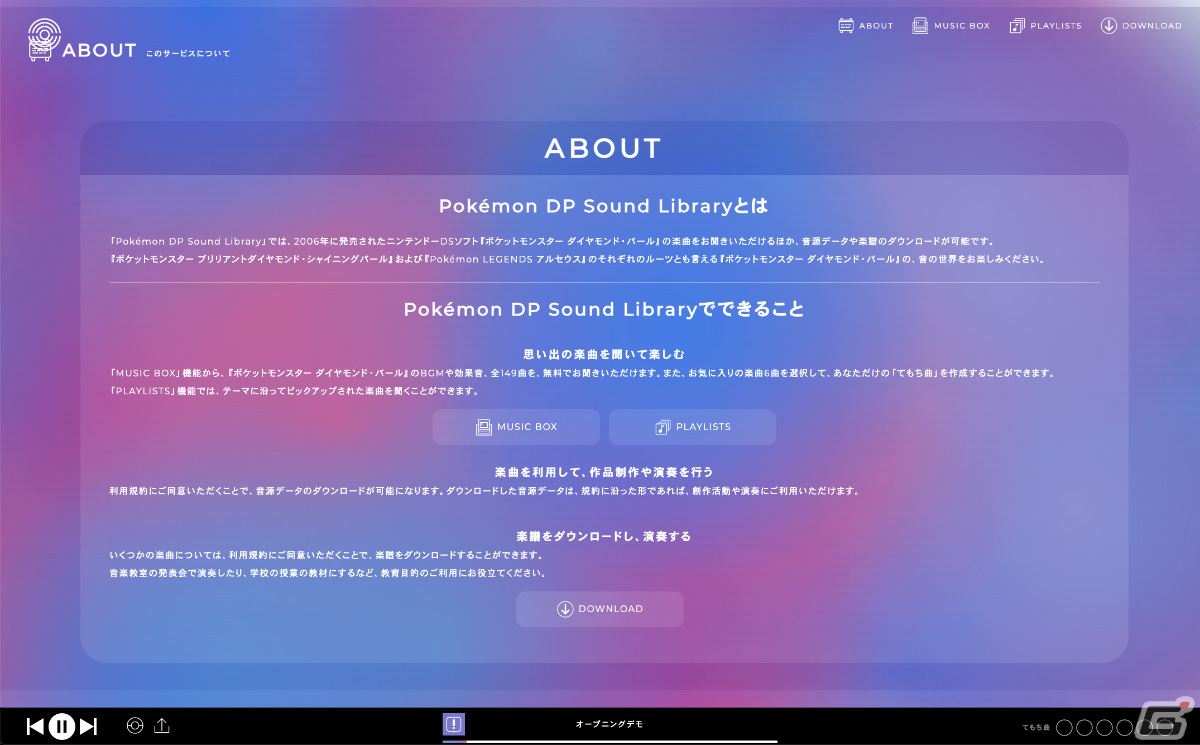Open DOWNLOAD in the top navigation
This screenshot has width=1200, height=745.
point(1141,26)
